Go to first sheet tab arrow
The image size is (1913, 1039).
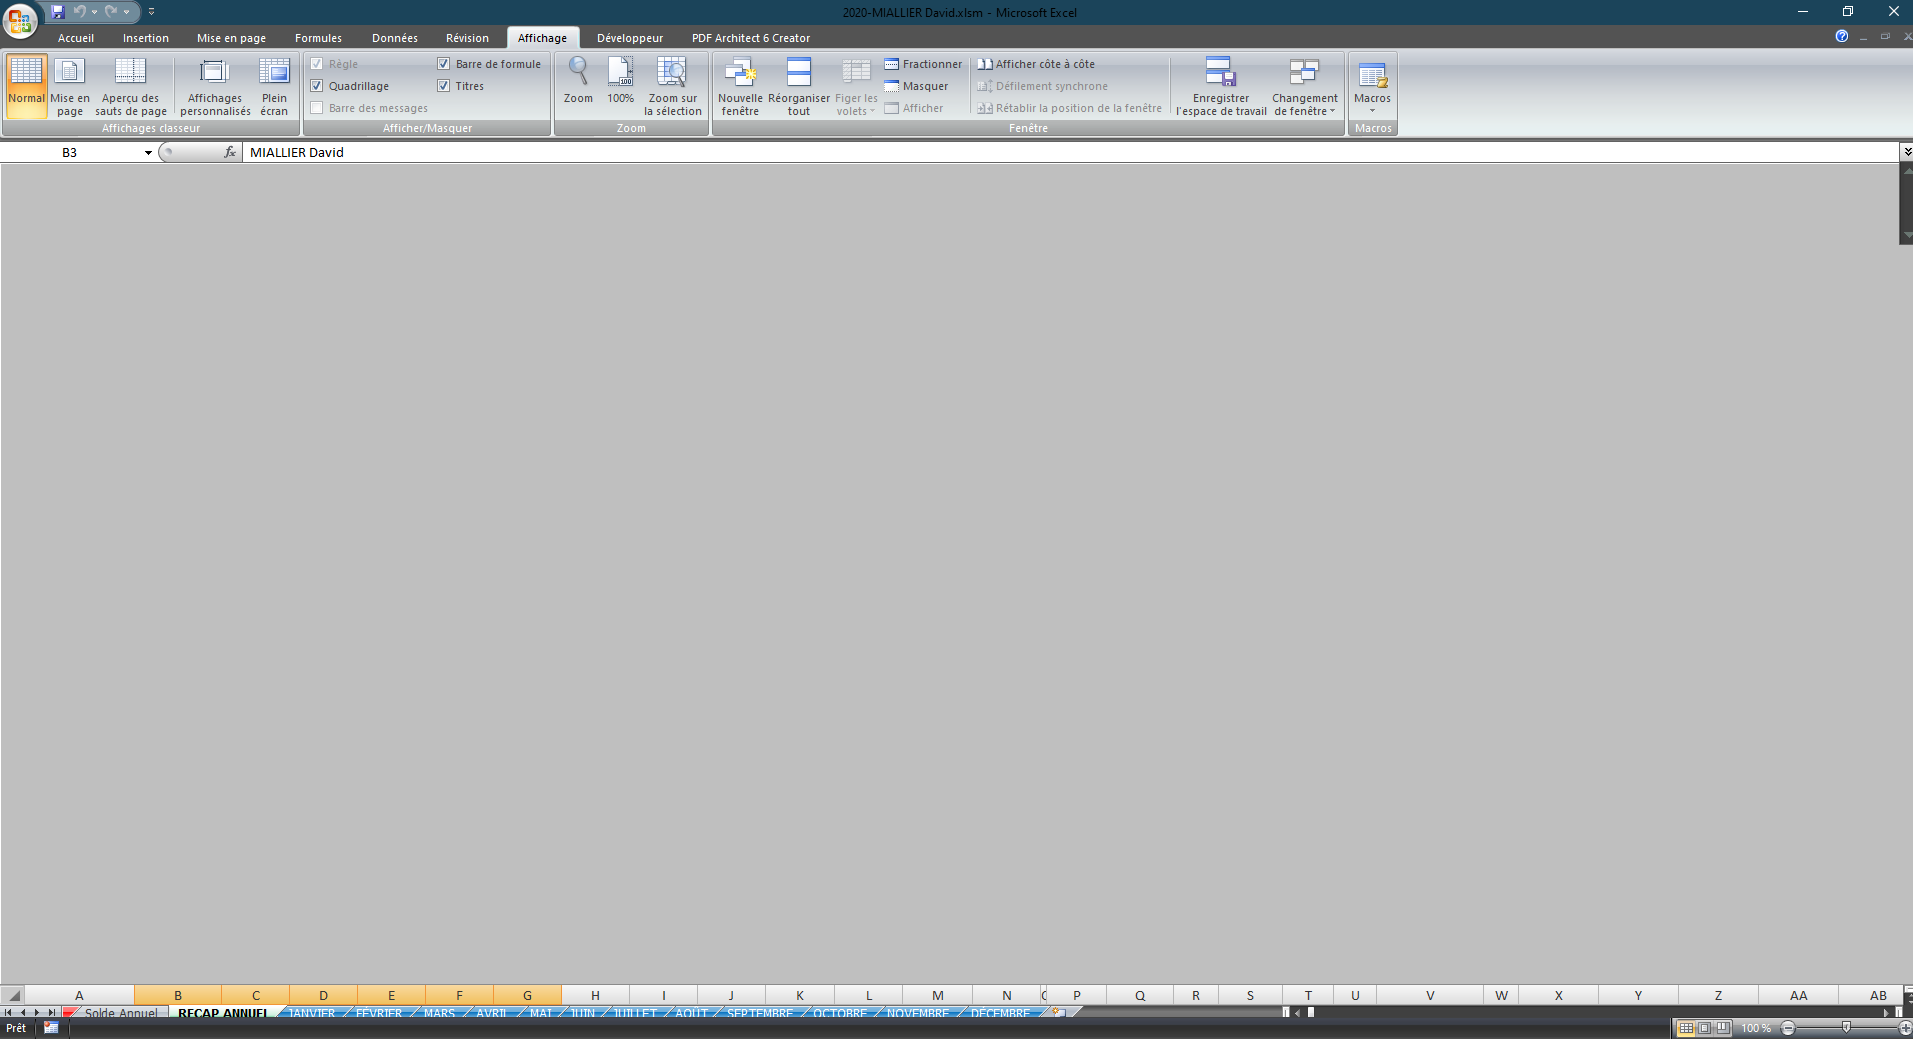tap(8, 1012)
